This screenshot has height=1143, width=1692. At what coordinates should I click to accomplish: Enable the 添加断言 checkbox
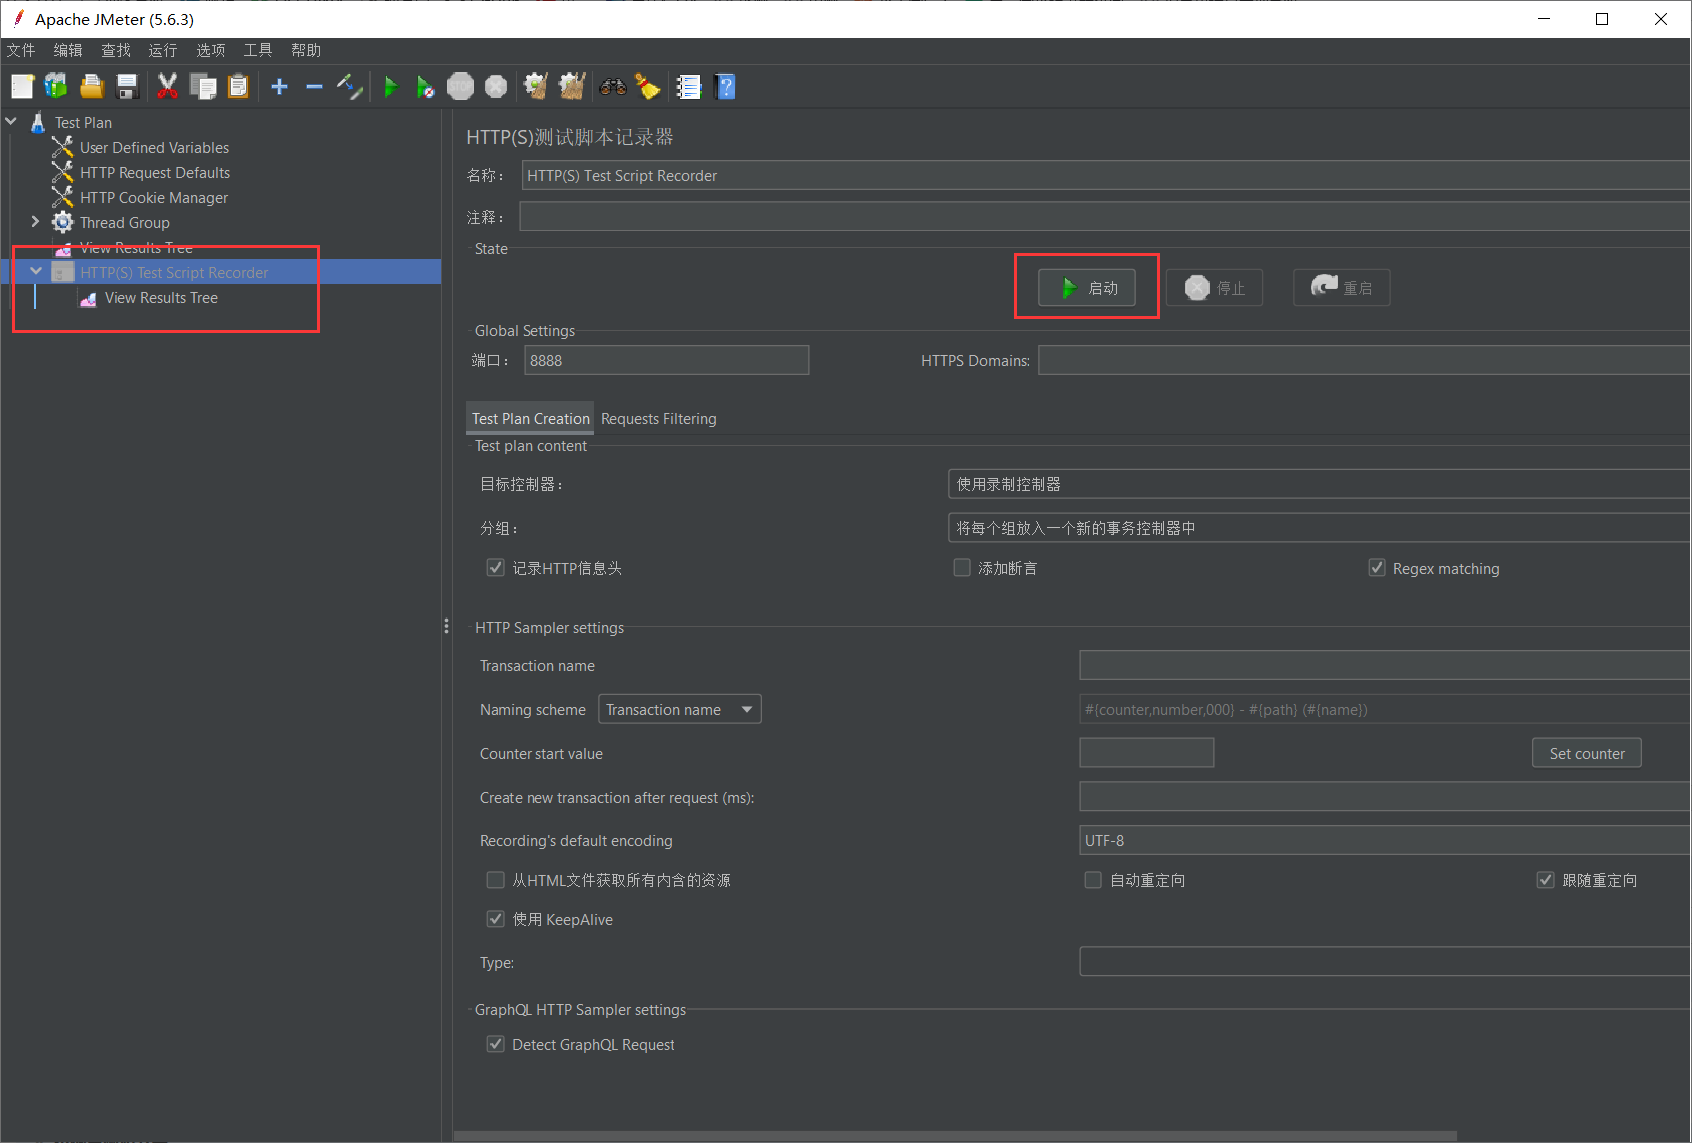click(x=962, y=568)
